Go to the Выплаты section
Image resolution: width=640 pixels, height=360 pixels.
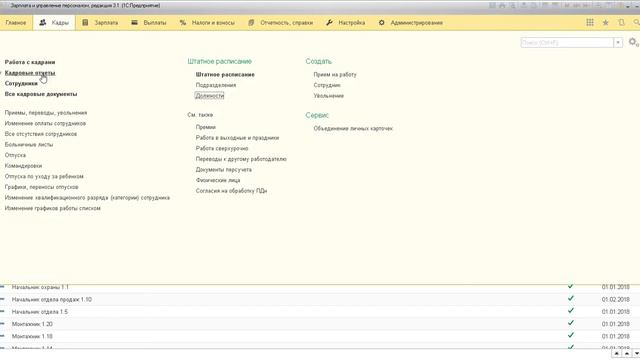pyautogui.click(x=149, y=23)
